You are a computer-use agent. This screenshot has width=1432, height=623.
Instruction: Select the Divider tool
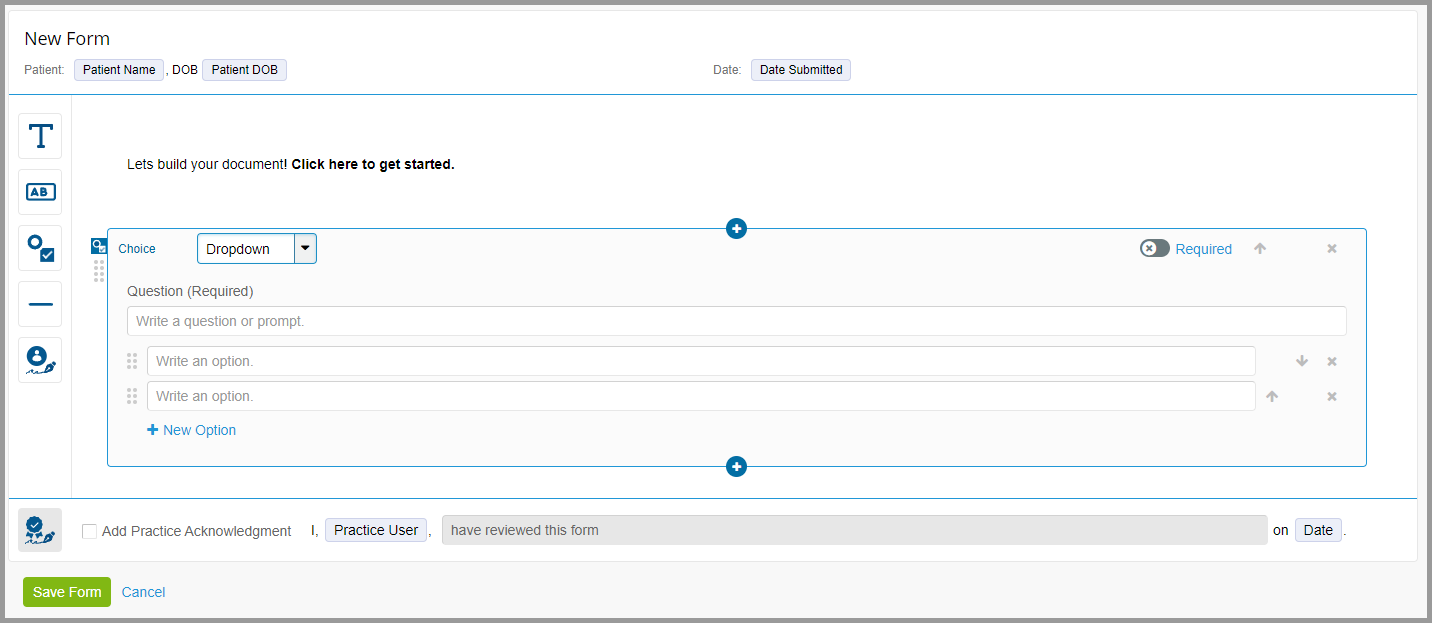pos(39,303)
